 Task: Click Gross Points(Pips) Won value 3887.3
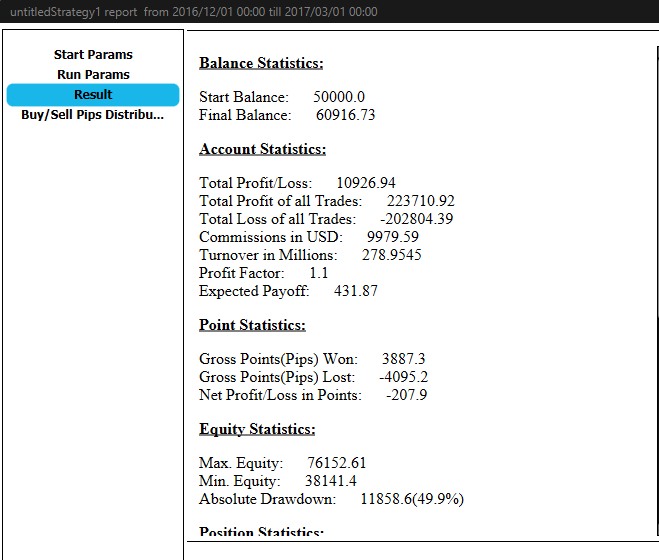point(403,359)
